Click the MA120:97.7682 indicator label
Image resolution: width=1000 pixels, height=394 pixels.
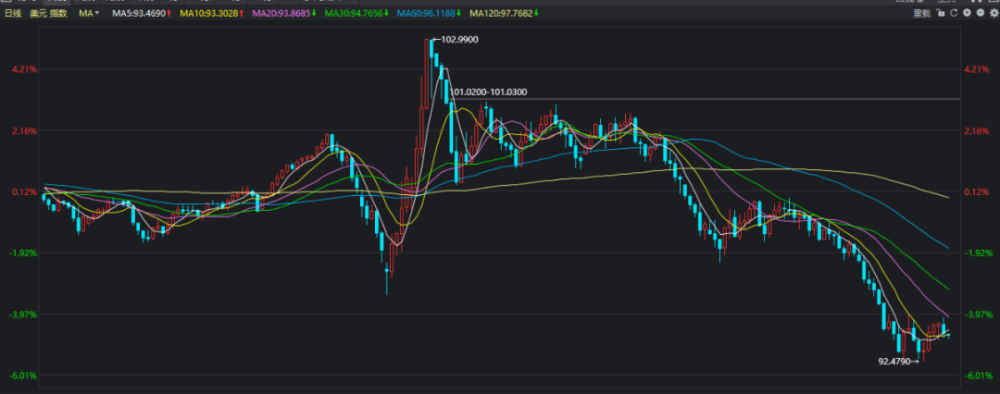tap(503, 13)
